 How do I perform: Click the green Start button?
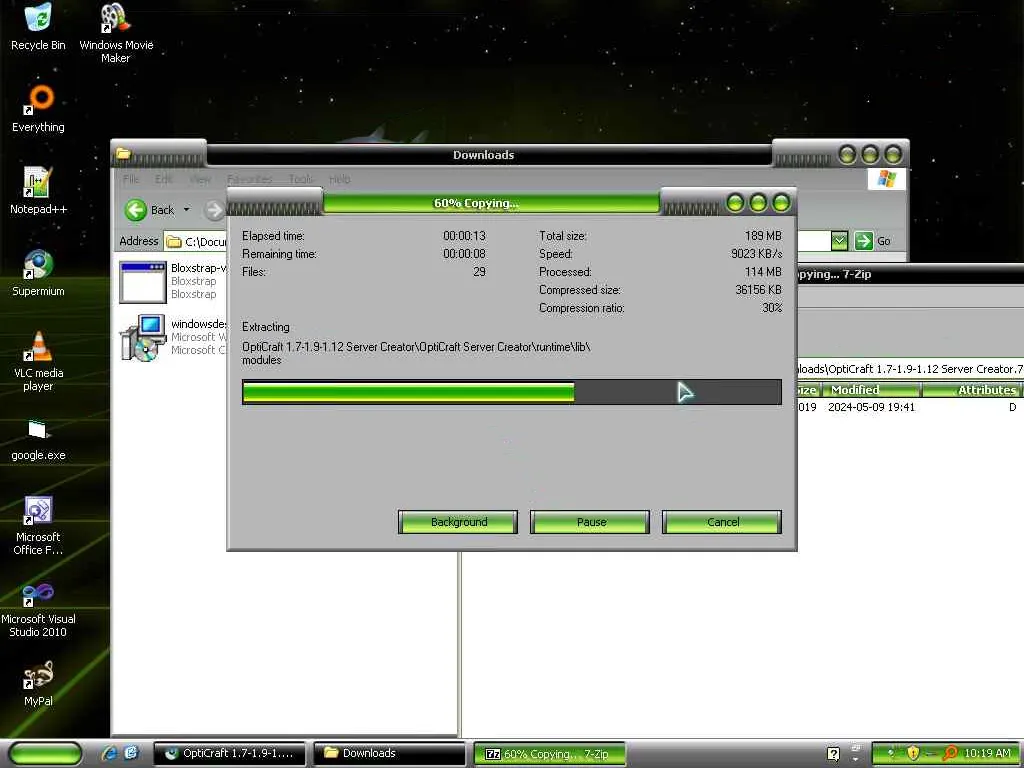tap(45, 754)
